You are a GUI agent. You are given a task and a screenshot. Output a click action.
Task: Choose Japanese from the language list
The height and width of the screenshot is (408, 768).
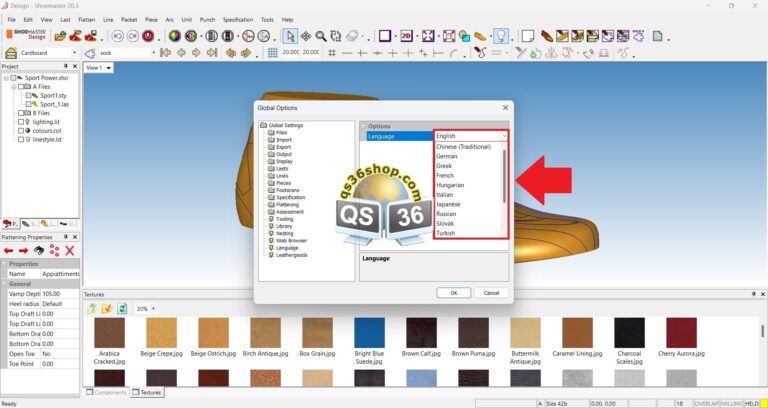pyautogui.click(x=448, y=204)
